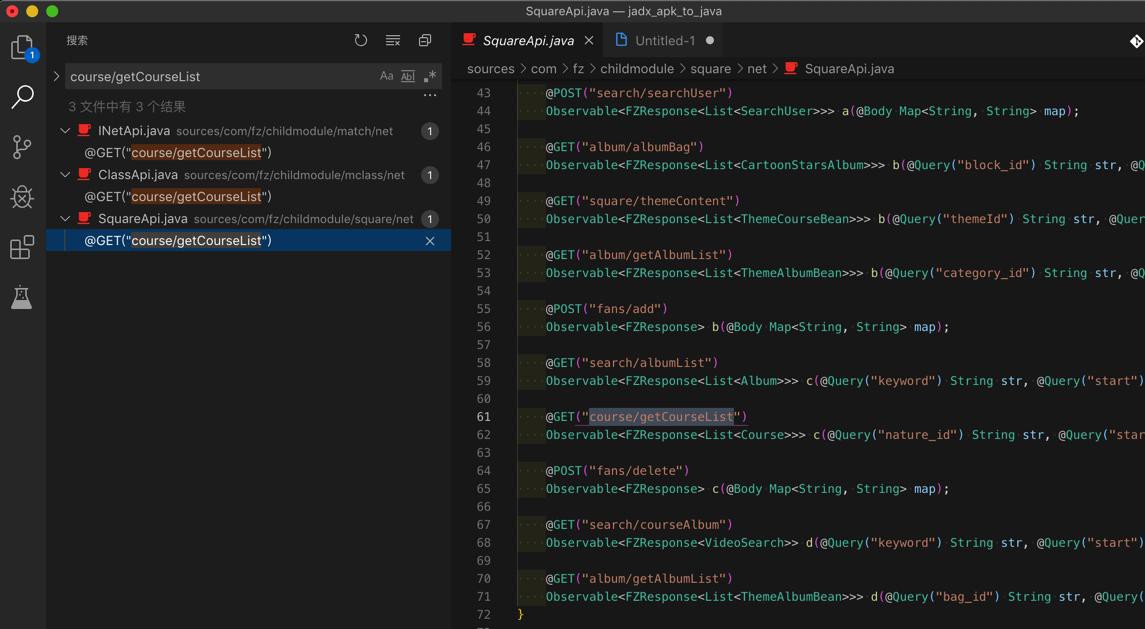Open the "childmodule" breadcrumb
Screen dimensions: 1145x629
click(637, 69)
